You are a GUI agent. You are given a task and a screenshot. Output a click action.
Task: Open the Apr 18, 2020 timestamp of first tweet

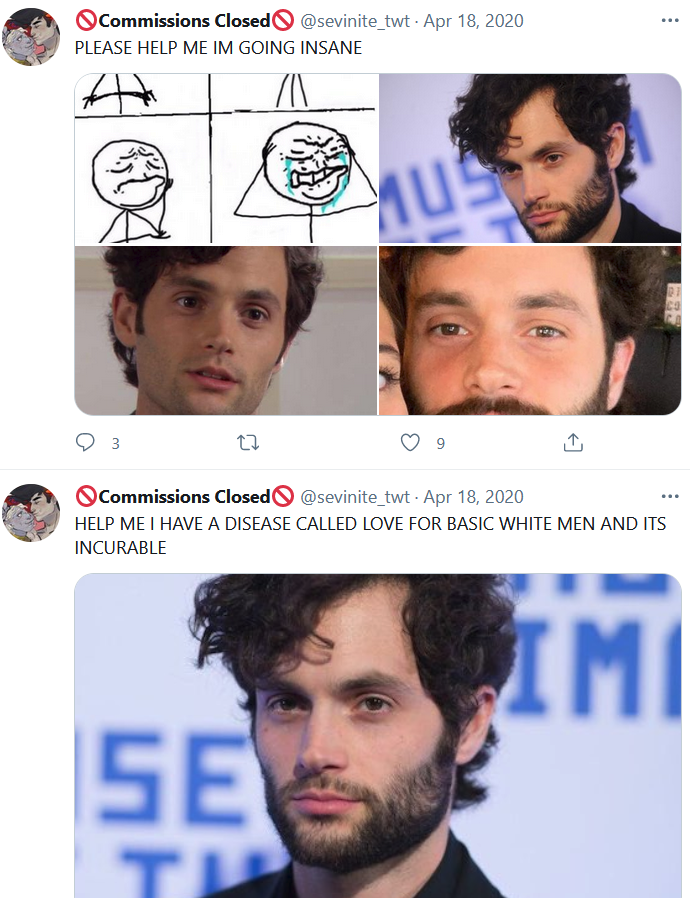coord(474,21)
